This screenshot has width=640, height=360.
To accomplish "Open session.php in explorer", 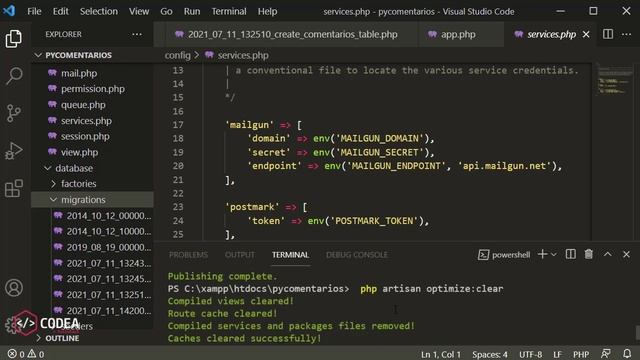I will click(x=92, y=136).
